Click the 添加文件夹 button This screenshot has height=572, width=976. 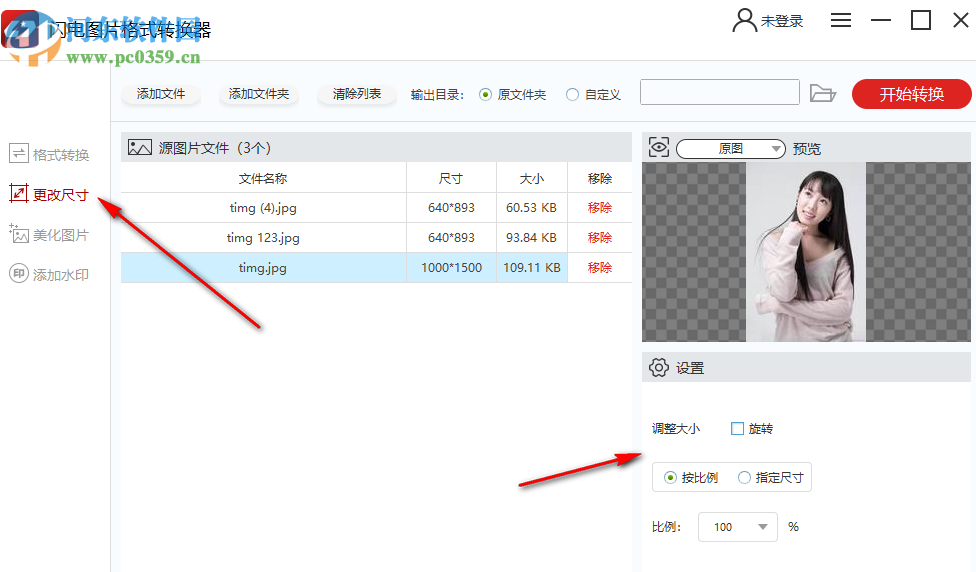click(259, 94)
